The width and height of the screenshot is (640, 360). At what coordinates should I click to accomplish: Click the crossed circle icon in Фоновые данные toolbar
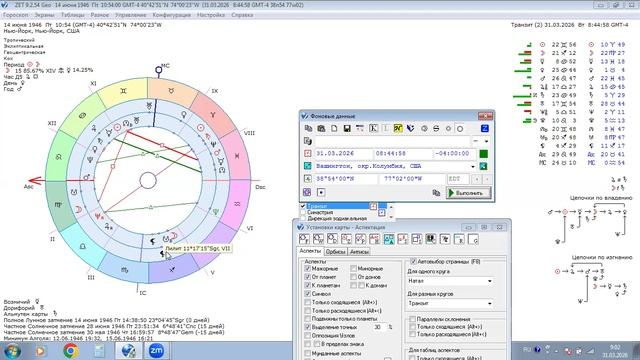pos(436,129)
